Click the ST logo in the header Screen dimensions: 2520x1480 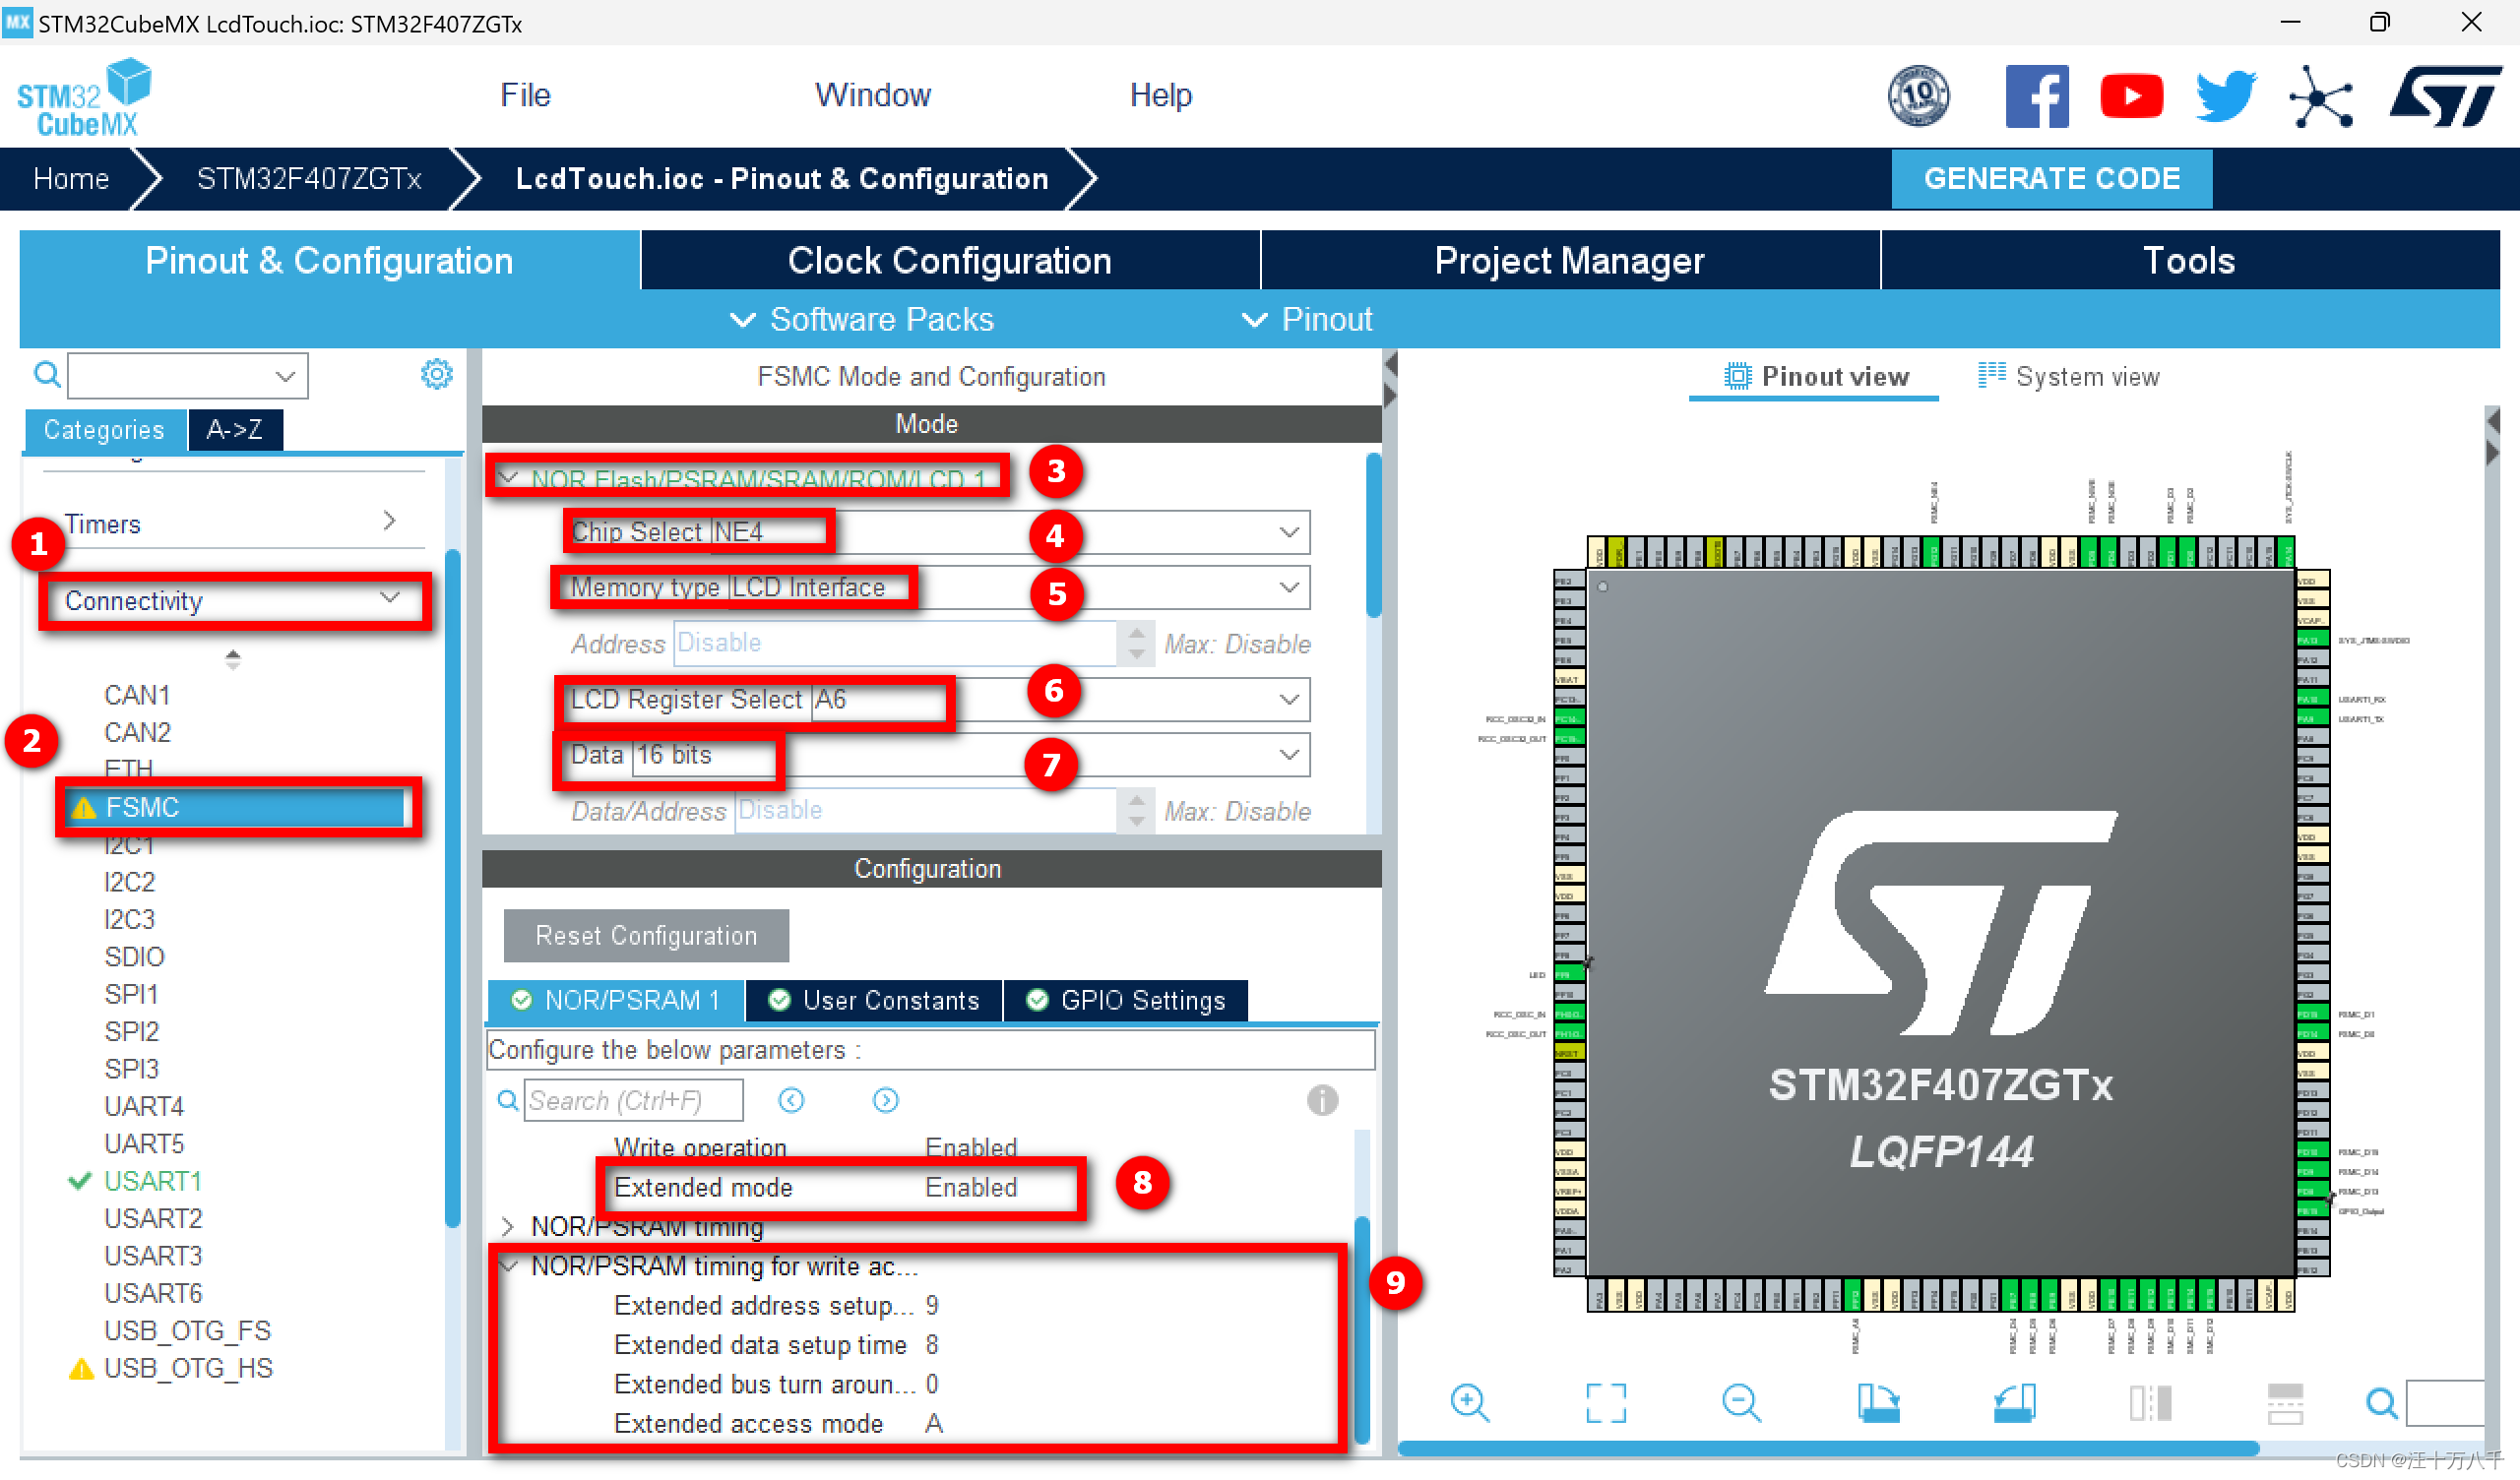click(2445, 96)
